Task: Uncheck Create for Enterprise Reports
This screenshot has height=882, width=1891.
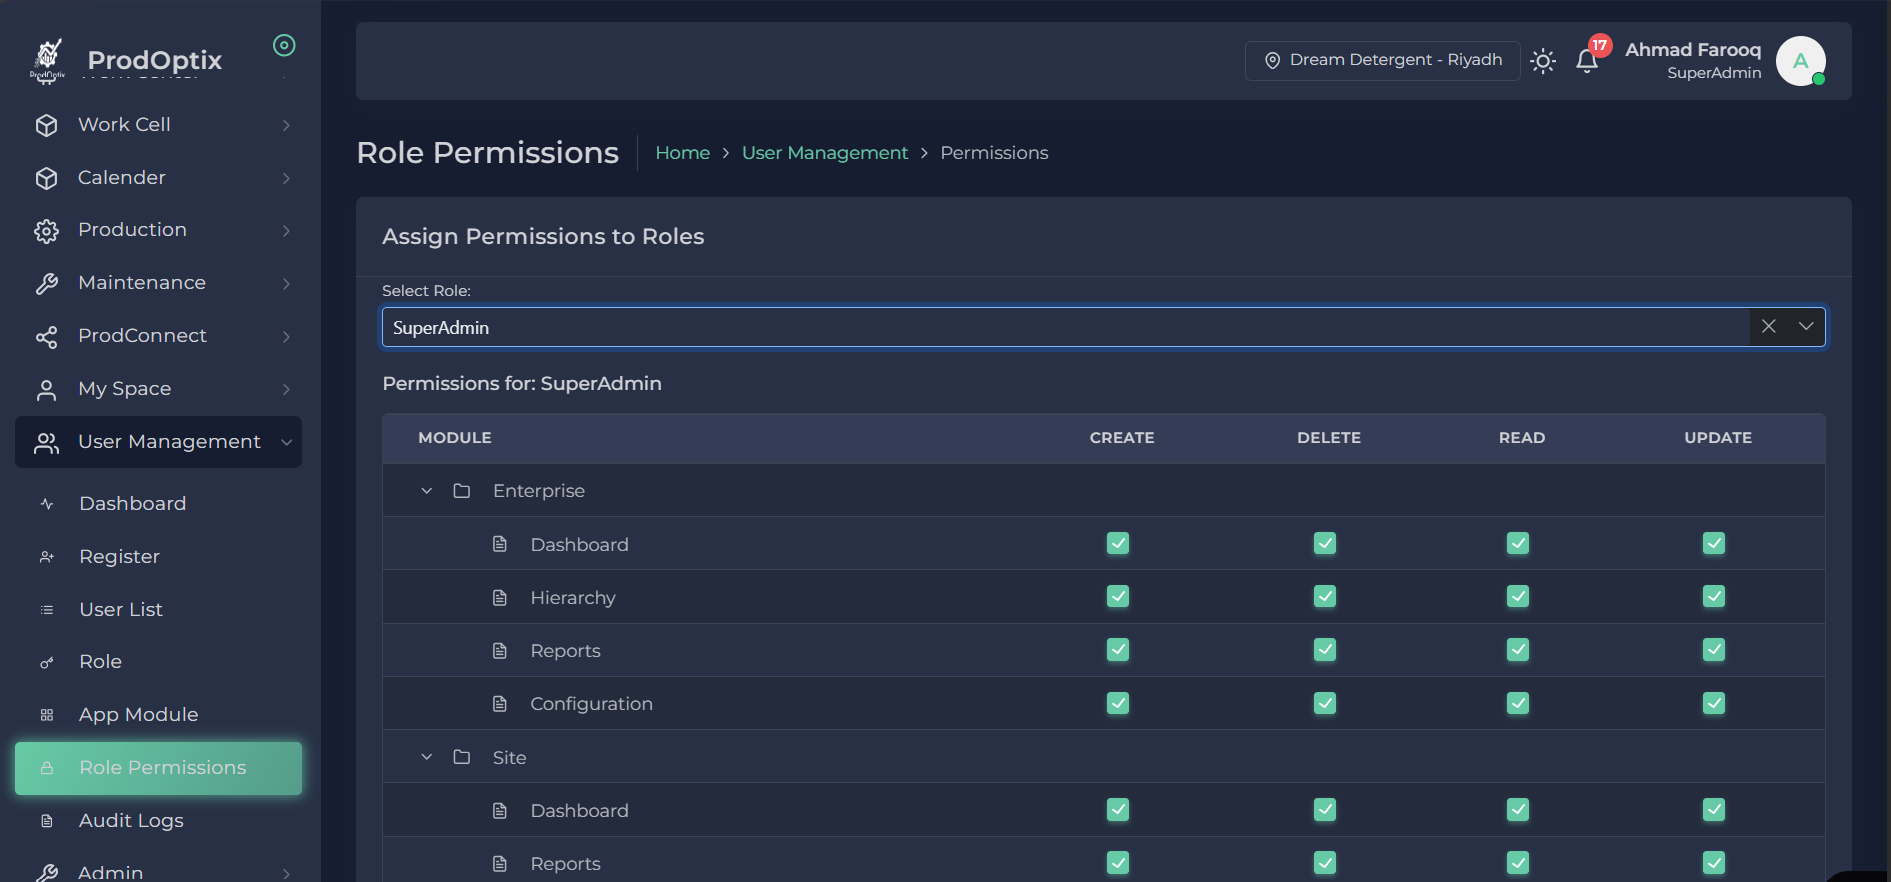Action: click(1118, 649)
